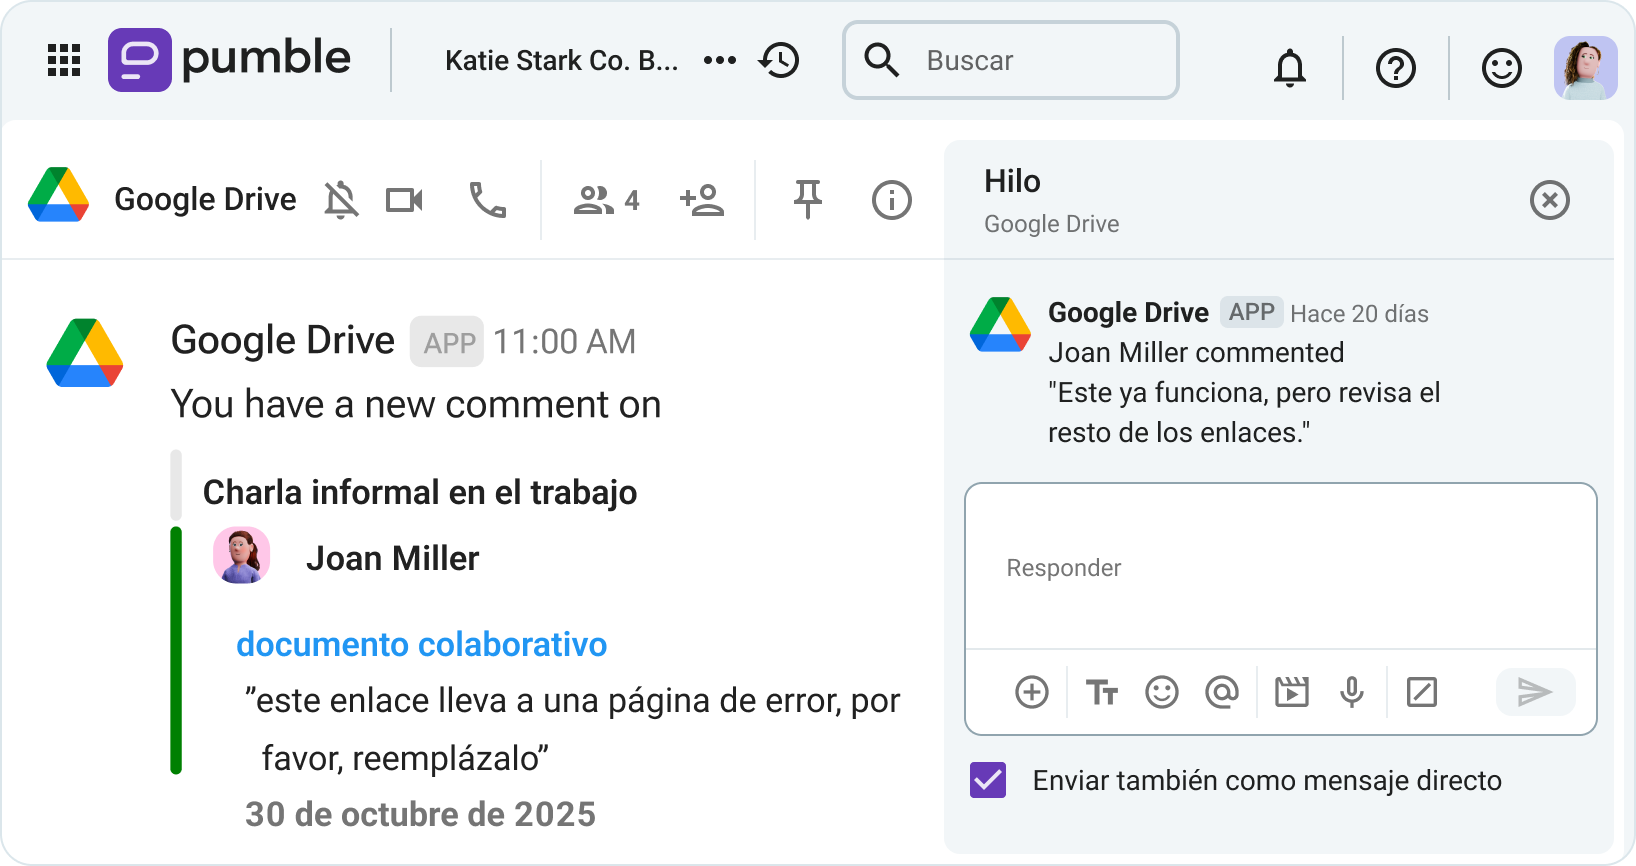Viewport: 1636px width, 866px height.
Task: Click Google Drive app avatar in message
Action: tap(85, 352)
